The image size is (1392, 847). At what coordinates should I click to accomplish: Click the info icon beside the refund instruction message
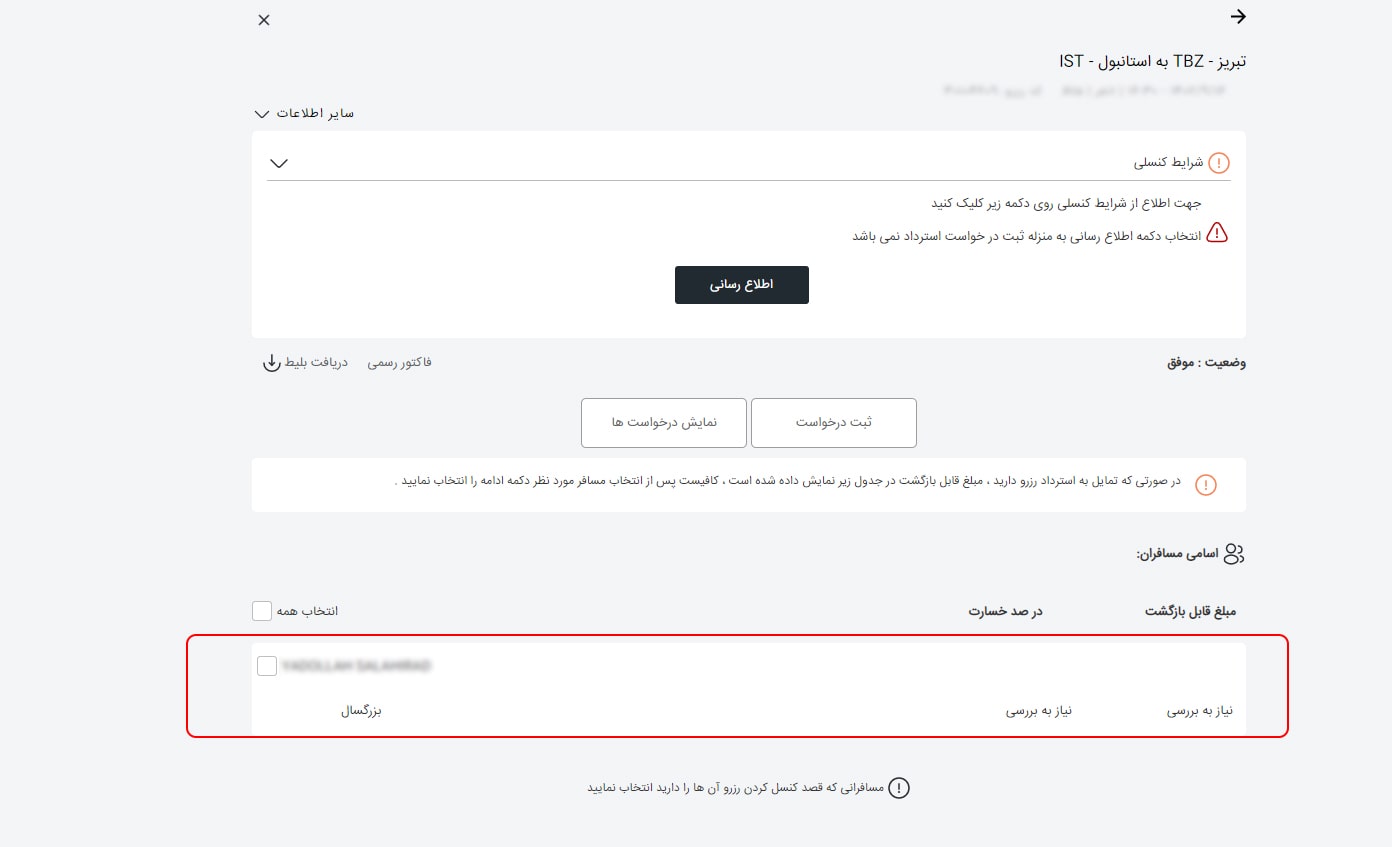[x=1206, y=484]
